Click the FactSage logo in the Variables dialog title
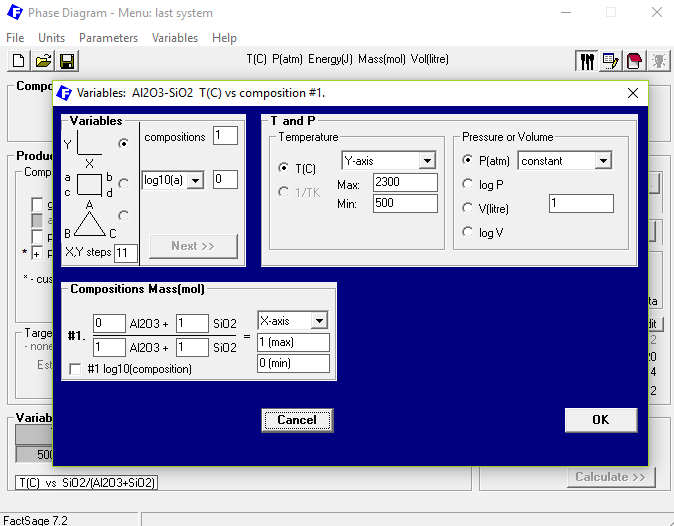The image size is (674, 526). pyautogui.click(x=64, y=93)
